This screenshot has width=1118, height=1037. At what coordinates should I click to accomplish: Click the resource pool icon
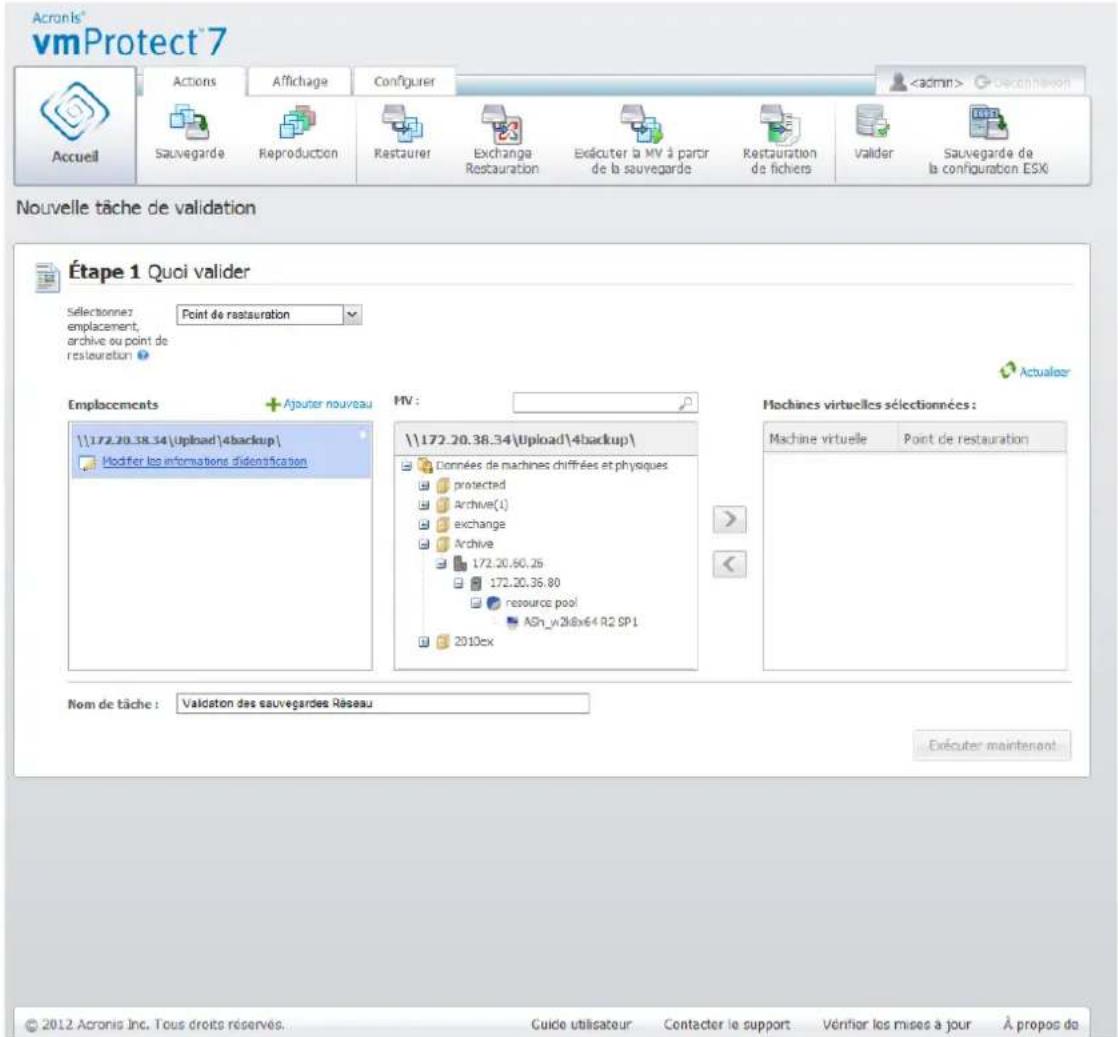[x=493, y=603]
